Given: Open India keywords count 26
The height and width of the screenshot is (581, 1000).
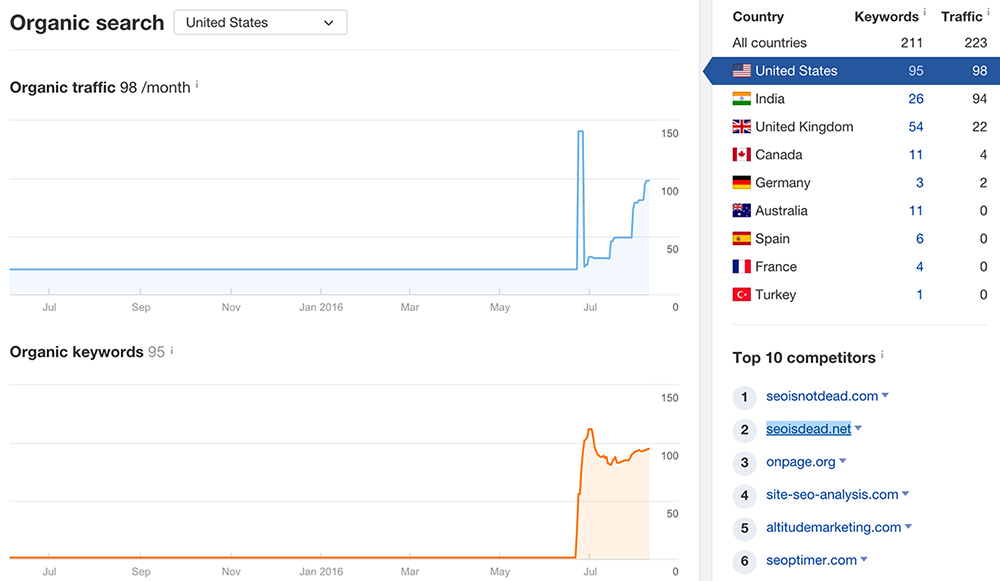Looking at the screenshot, I should tap(916, 99).
